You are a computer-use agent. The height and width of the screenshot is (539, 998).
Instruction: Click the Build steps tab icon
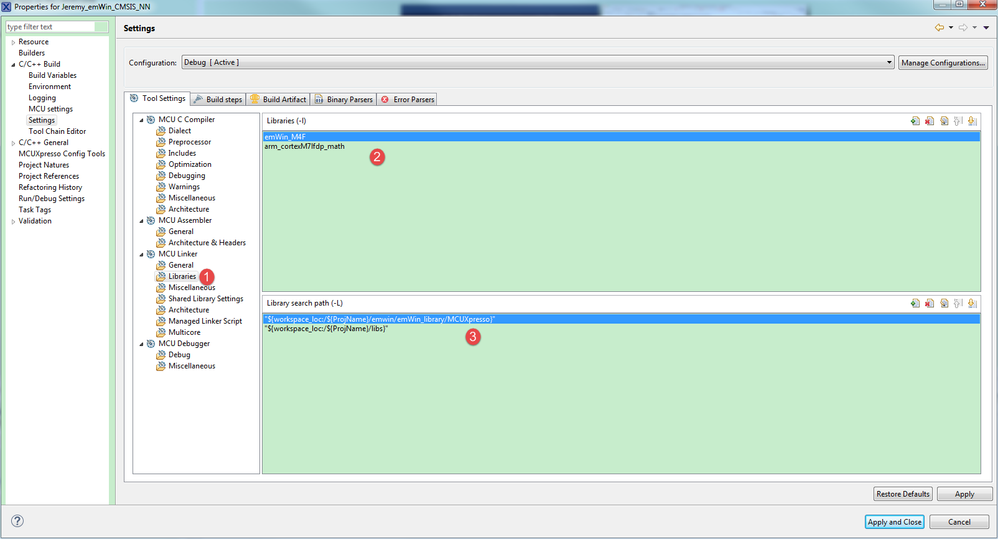coord(199,99)
